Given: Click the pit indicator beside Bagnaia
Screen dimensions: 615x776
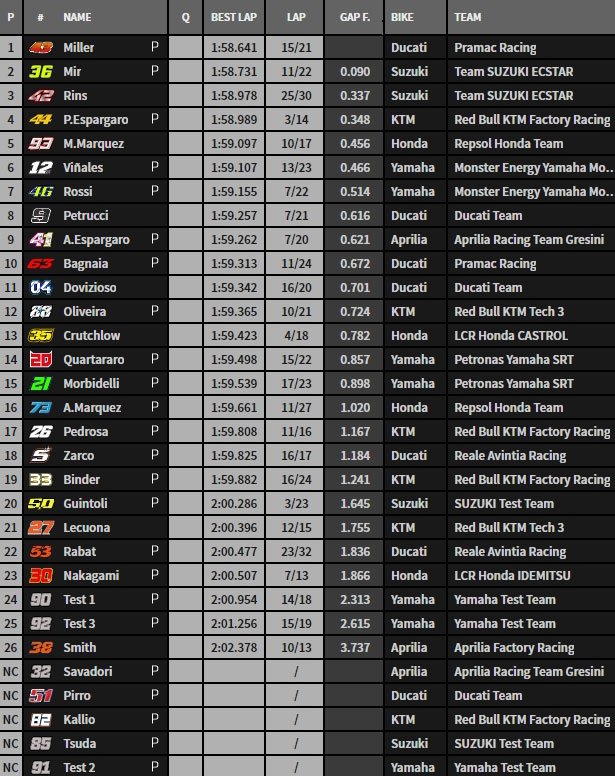Looking at the screenshot, I should [x=154, y=264].
